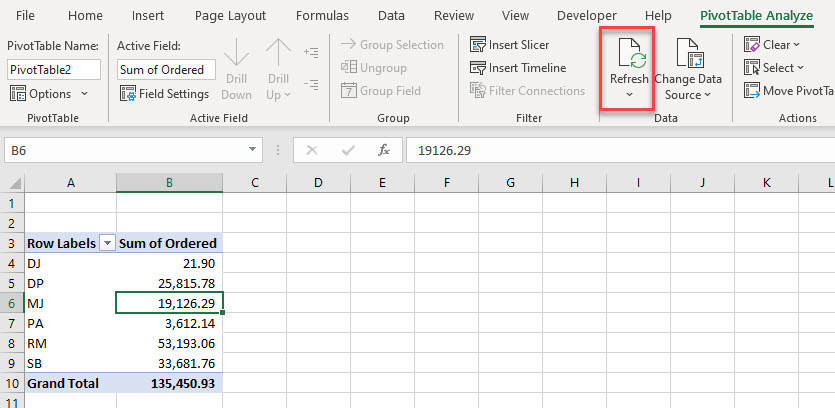Screen dimensions: 835x408
Task: Open the Select dropdown in Actions
Action: tap(799, 68)
